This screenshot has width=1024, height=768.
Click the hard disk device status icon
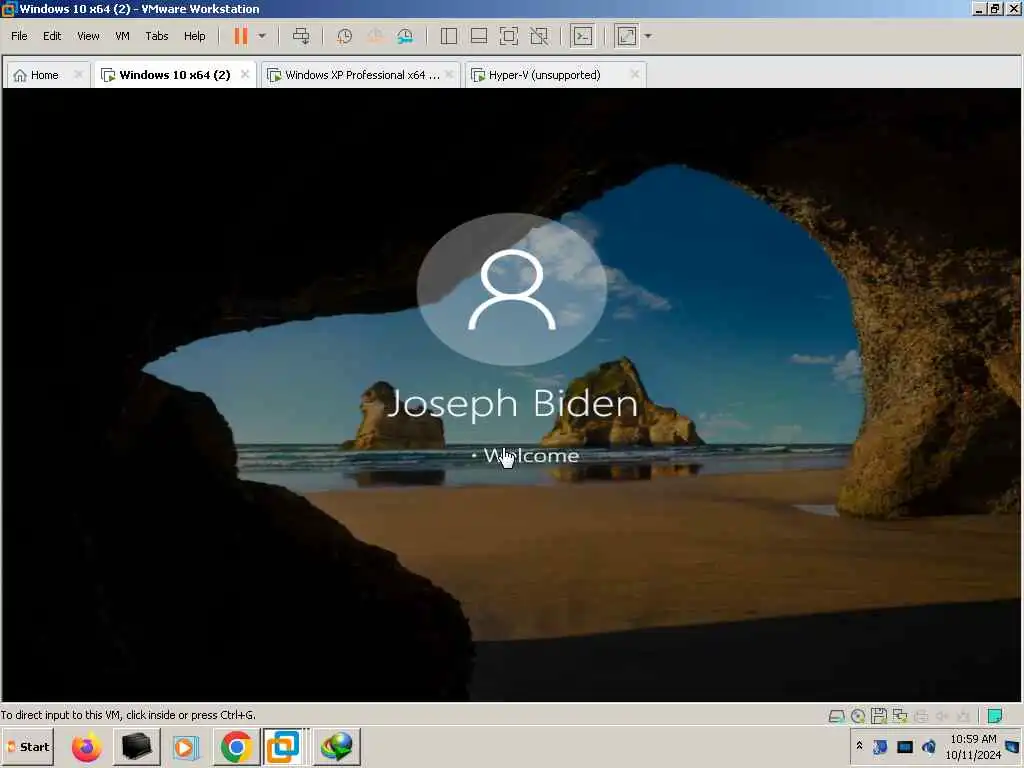click(x=837, y=716)
